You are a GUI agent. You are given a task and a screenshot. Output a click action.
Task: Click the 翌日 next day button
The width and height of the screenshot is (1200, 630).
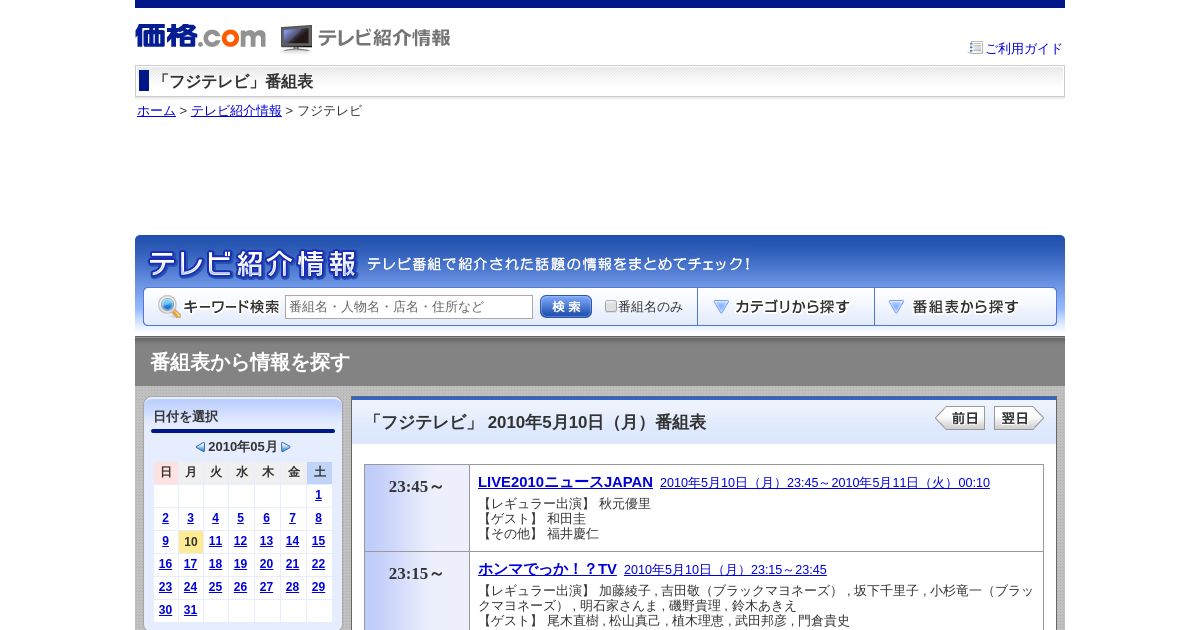pyautogui.click(x=1019, y=418)
